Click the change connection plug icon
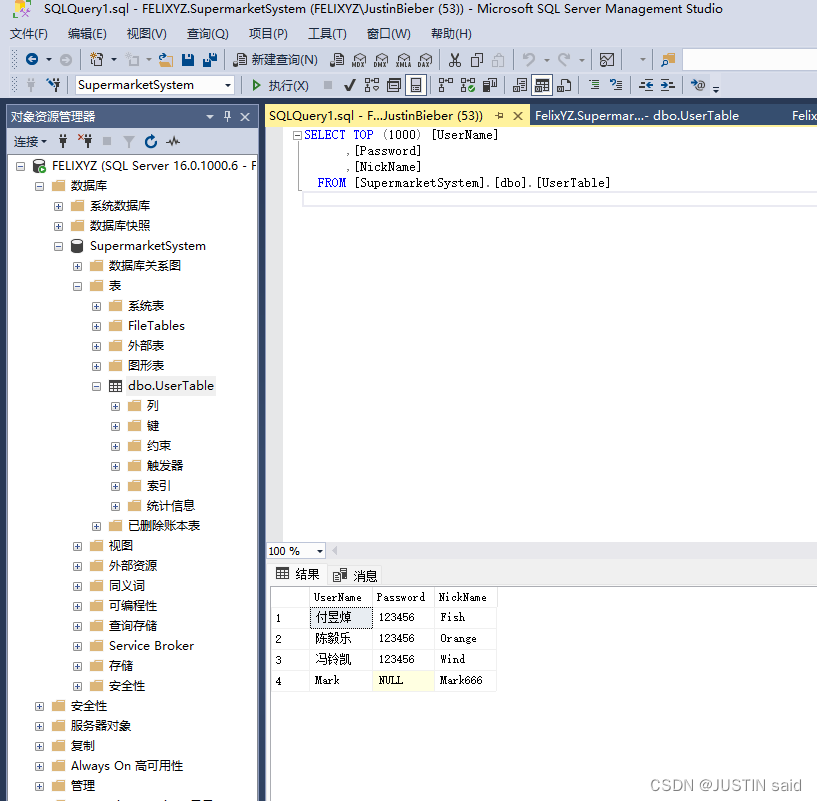The height and width of the screenshot is (801, 817). [x=53, y=85]
